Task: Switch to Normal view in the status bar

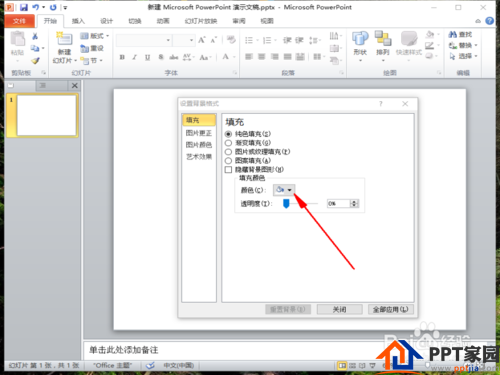Action: pyautogui.click(x=342, y=366)
